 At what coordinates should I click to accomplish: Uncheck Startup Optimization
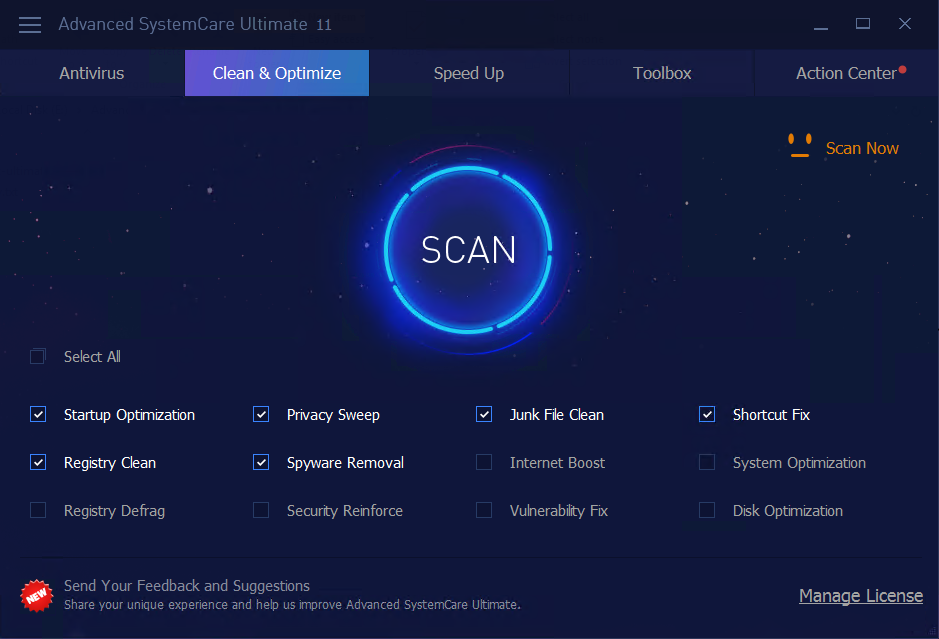[x=38, y=414]
